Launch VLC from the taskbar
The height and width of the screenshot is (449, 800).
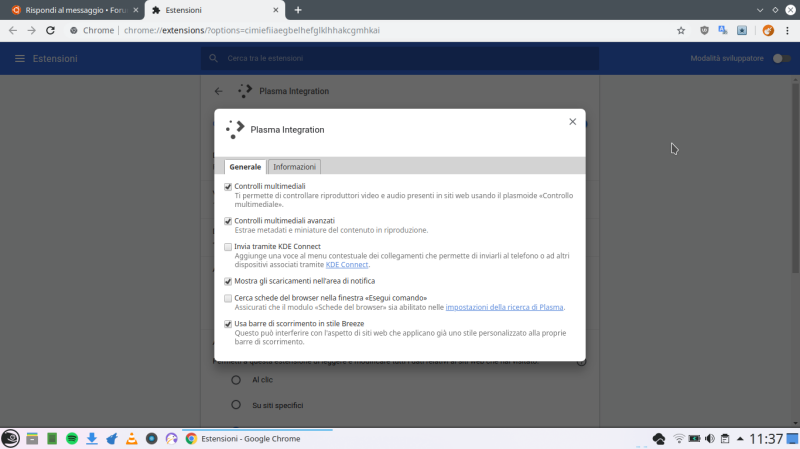(x=132, y=438)
